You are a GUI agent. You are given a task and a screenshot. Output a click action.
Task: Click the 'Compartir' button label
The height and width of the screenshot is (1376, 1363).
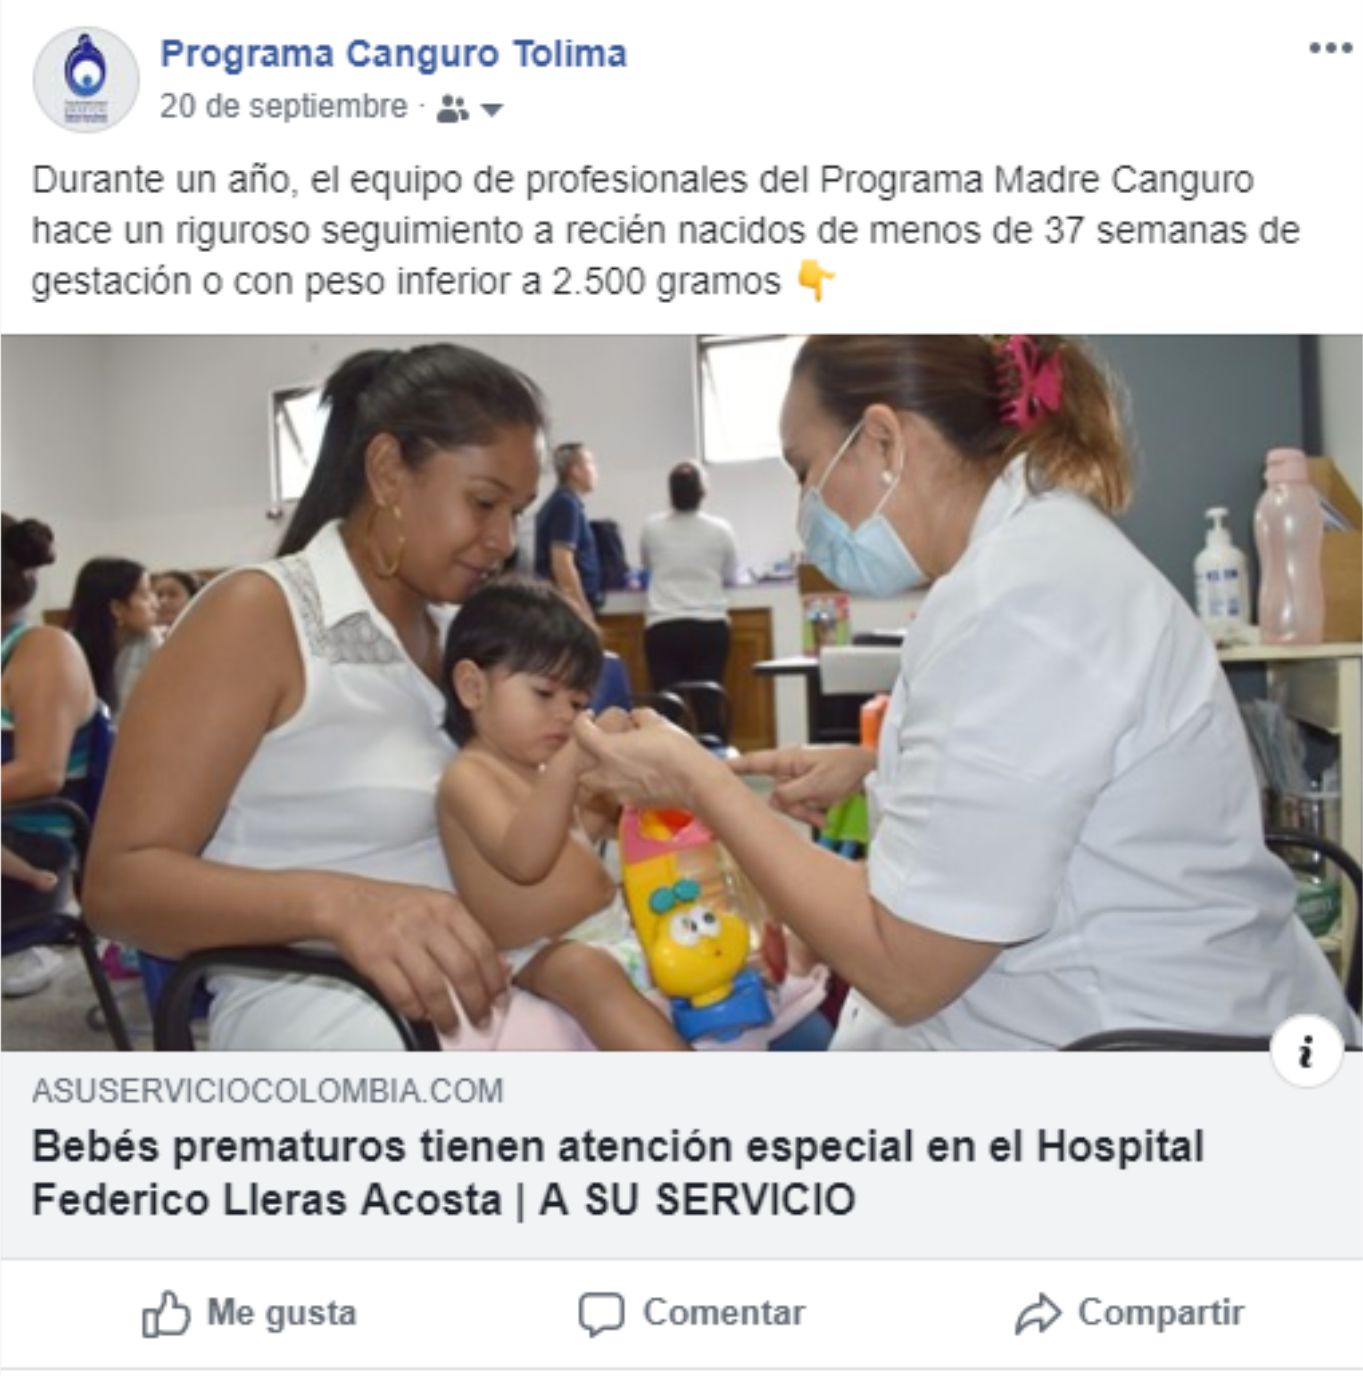[1160, 1313]
